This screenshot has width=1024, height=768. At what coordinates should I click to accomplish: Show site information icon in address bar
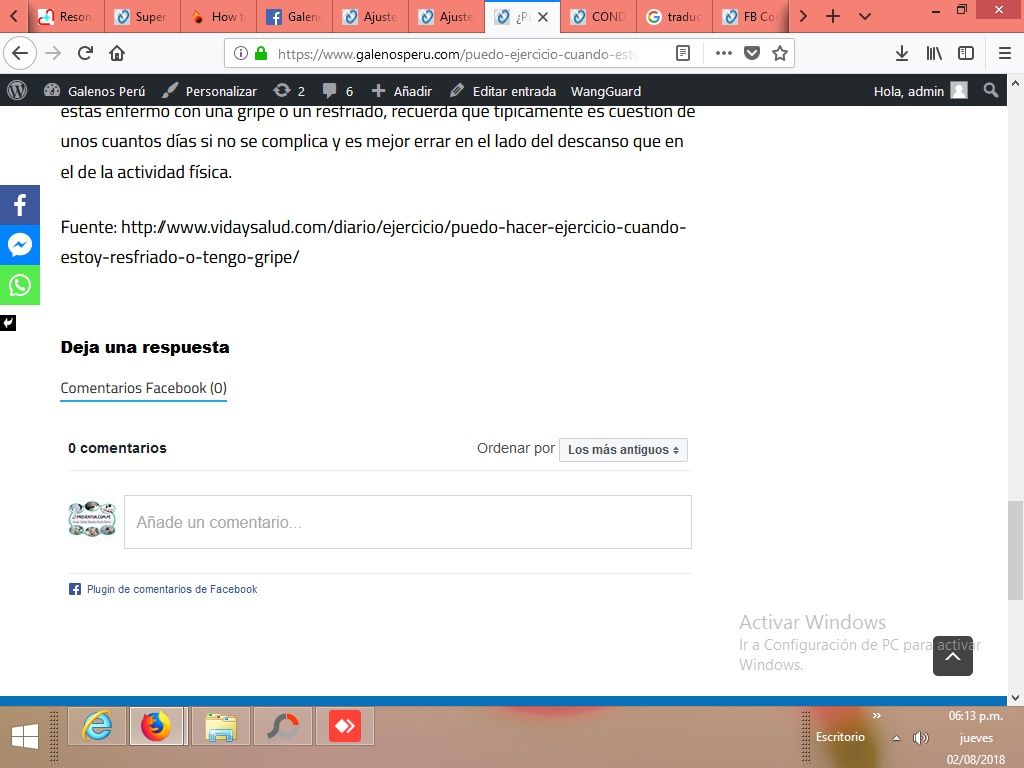(240, 53)
